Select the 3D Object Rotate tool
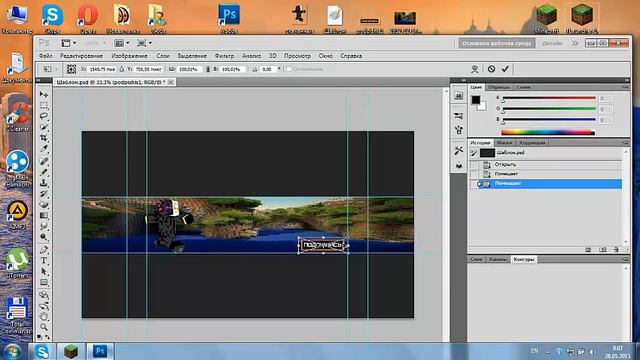Image resolution: width=640 pixels, height=360 pixels. pos(44,295)
